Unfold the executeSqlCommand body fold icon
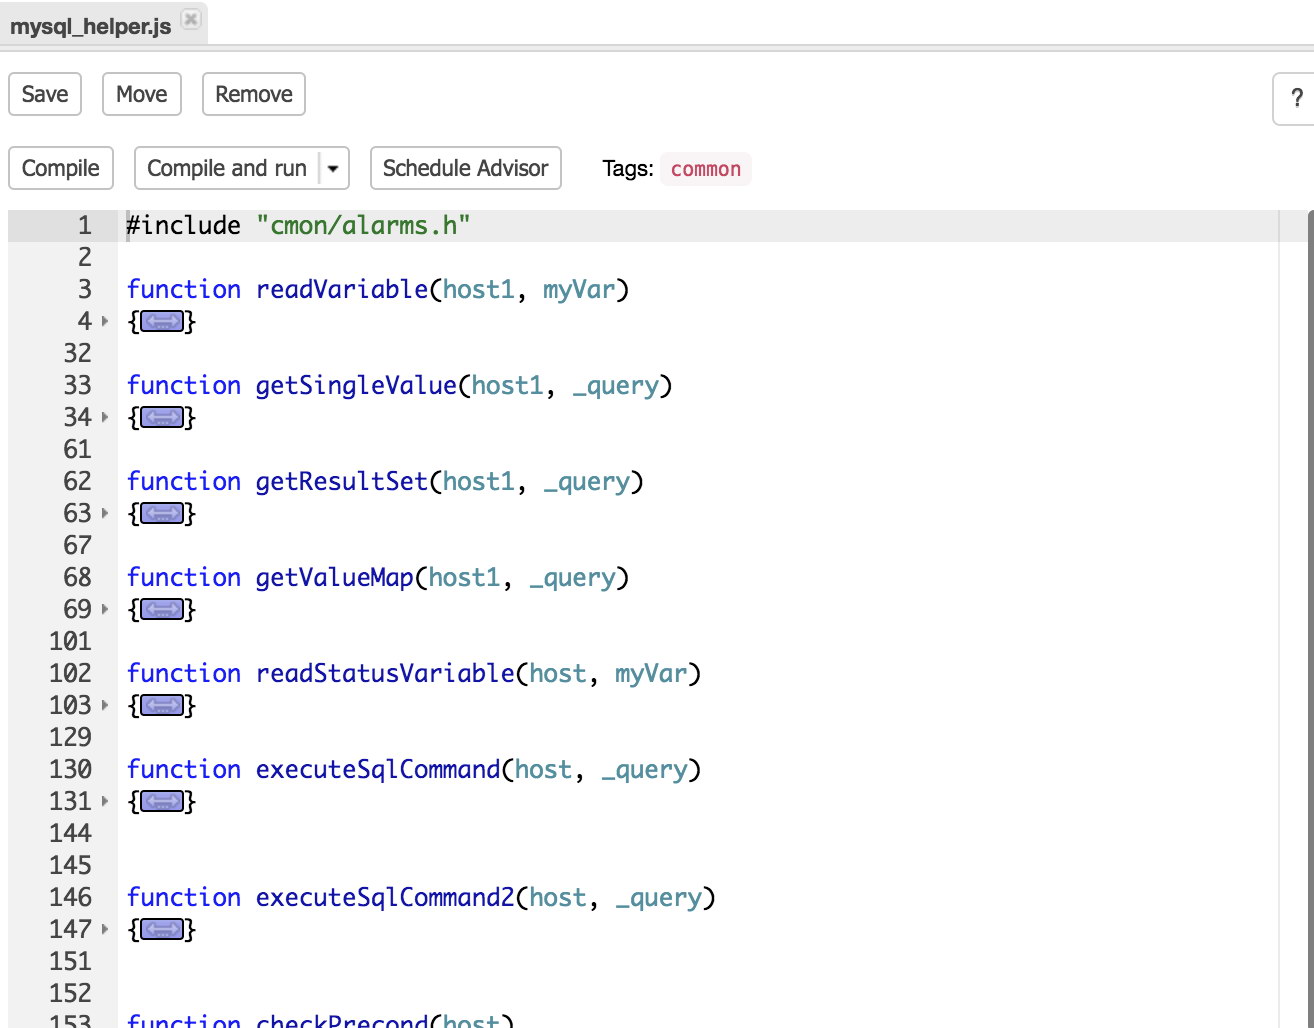This screenshot has width=1314, height=1028. [x=162, y=802]
